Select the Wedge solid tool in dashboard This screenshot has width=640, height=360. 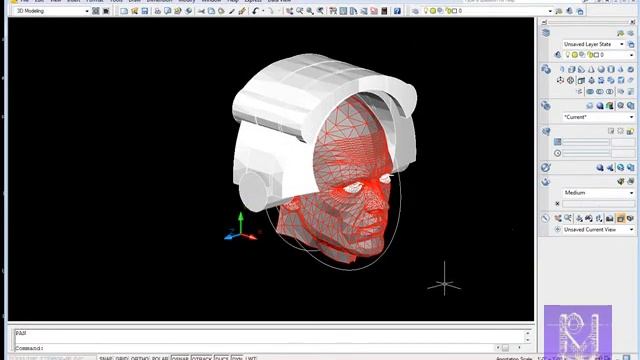(581, 69)
